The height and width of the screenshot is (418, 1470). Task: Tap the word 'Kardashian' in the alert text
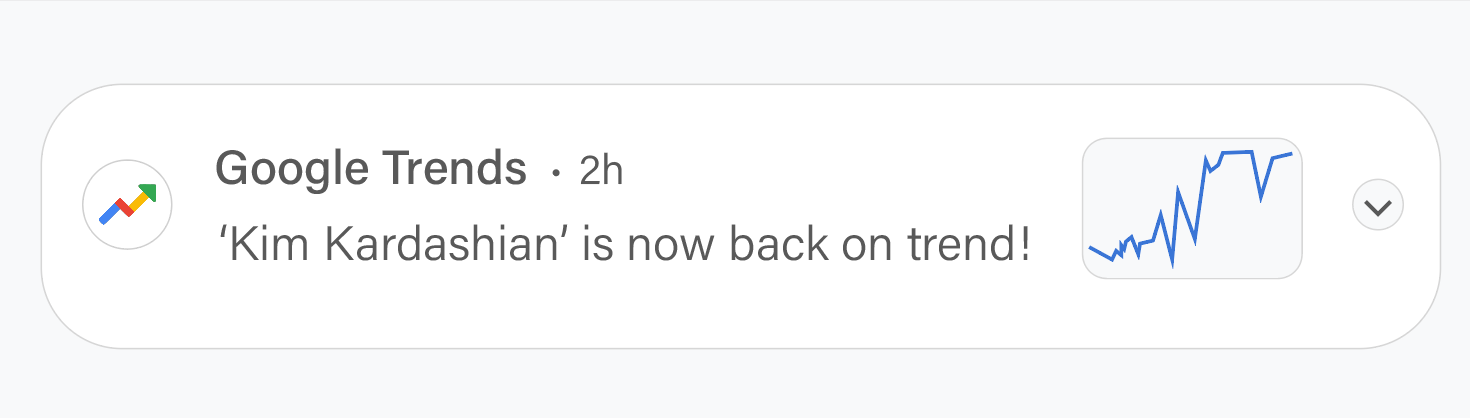(x=442, y=245)
